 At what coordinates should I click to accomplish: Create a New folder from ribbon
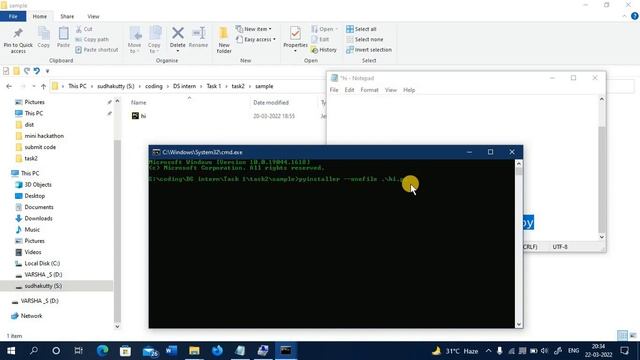coord(224,40)
